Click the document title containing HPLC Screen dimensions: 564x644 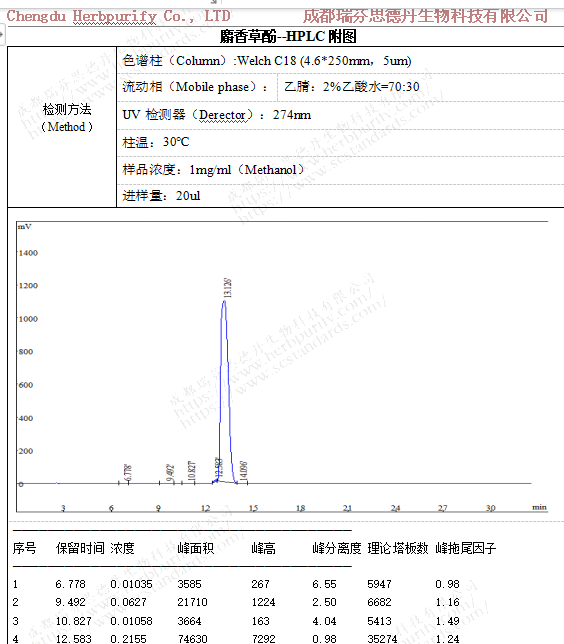(x=288, y=37)
